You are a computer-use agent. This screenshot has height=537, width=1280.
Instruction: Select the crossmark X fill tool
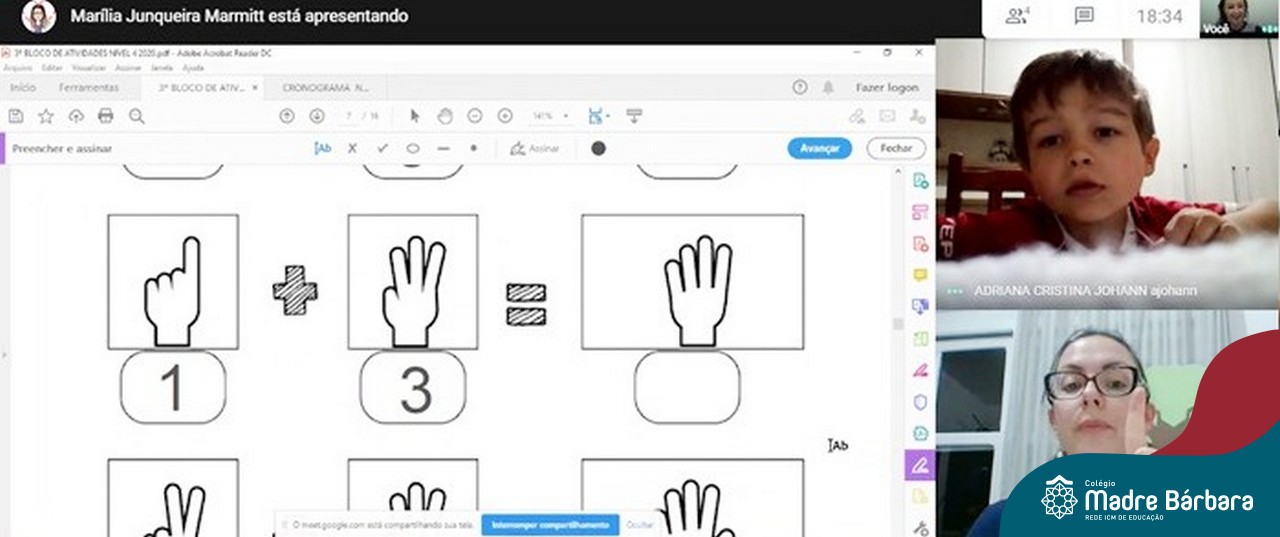coord(352,148)
